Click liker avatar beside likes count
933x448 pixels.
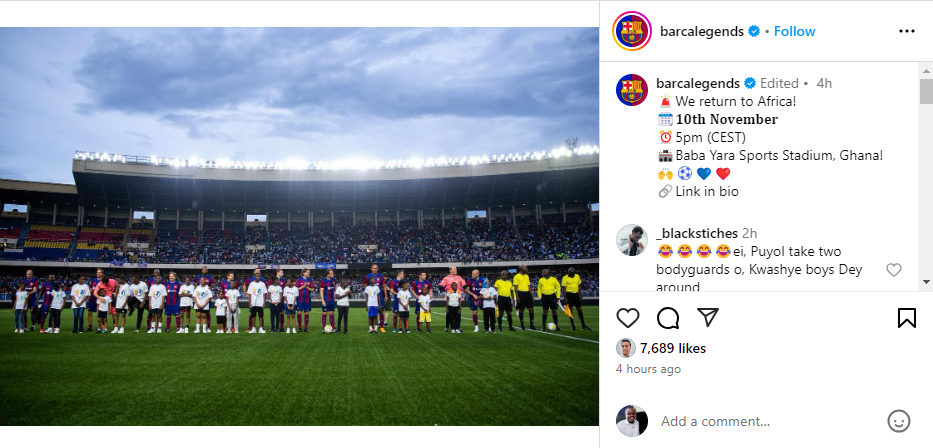[x=625, y=349]
